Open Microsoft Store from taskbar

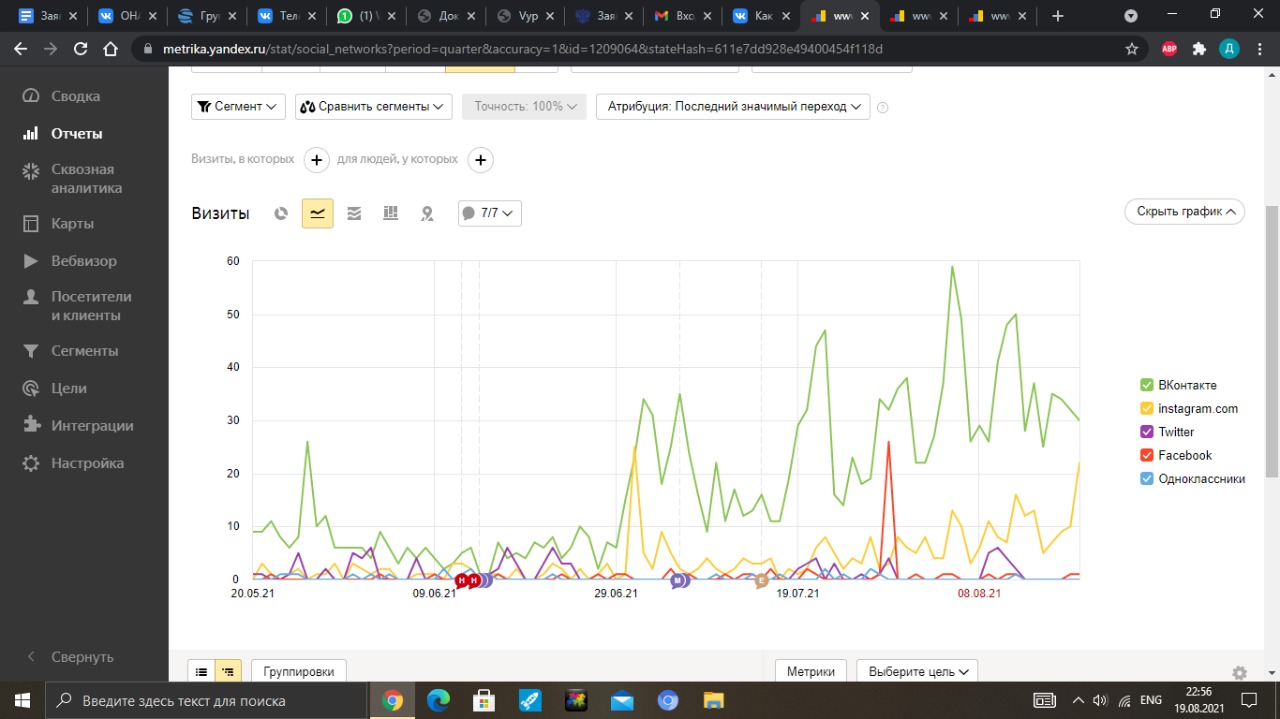tap(484, 701)
